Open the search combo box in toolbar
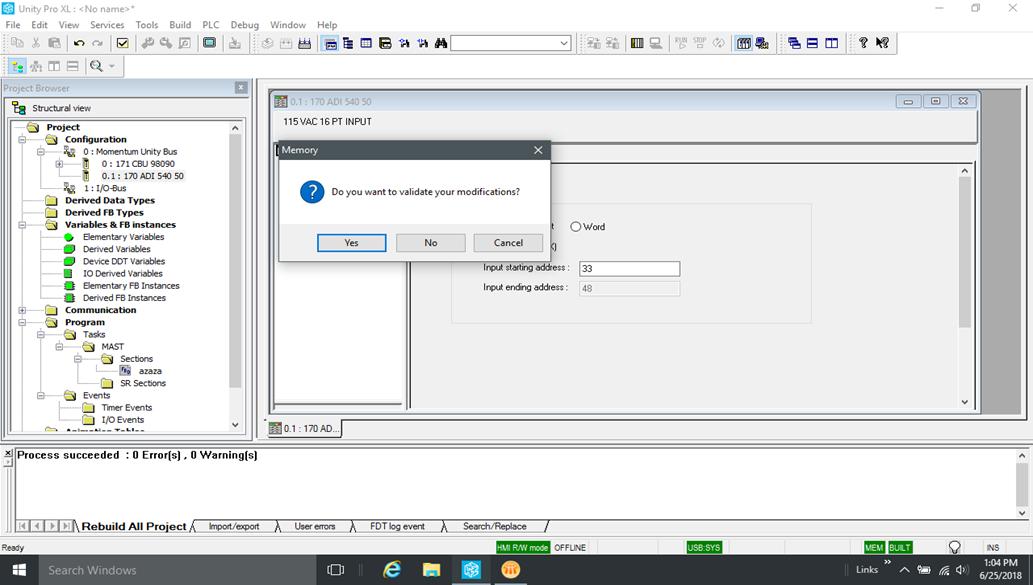The height and width of the screenshot is (585, 1033). (511, 43)
